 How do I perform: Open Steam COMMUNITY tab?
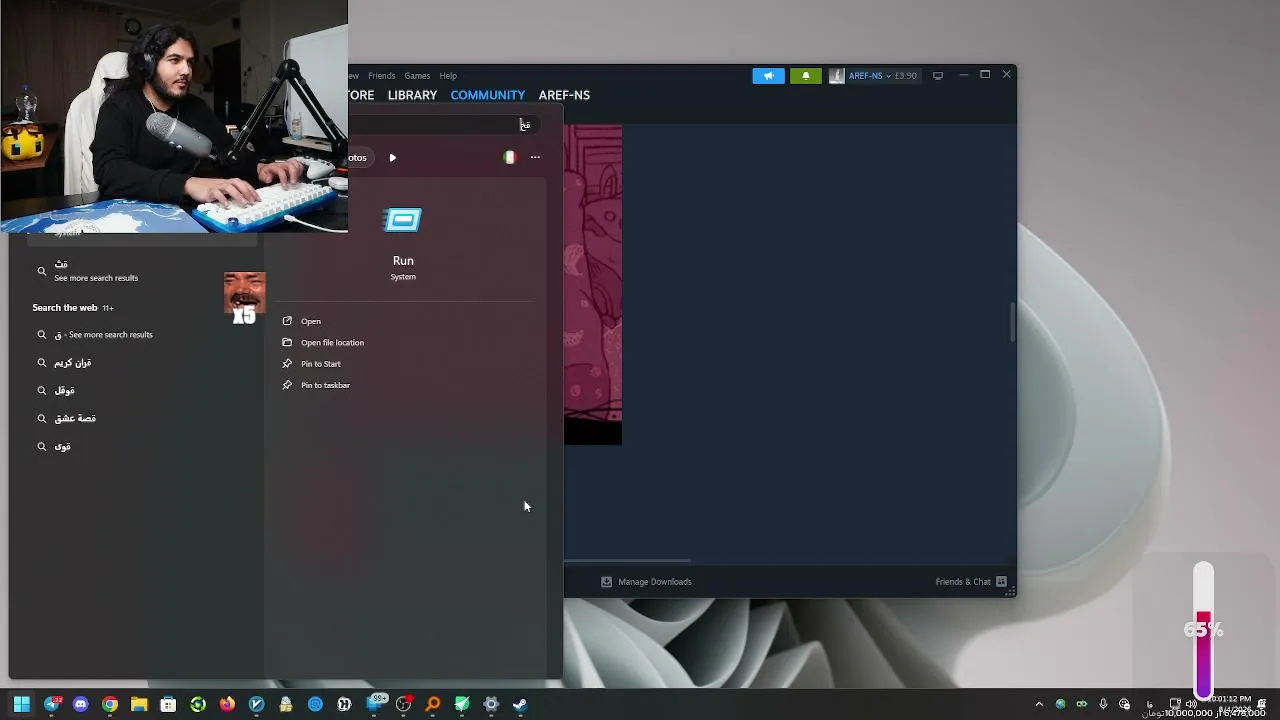click(x=487, y=95)
